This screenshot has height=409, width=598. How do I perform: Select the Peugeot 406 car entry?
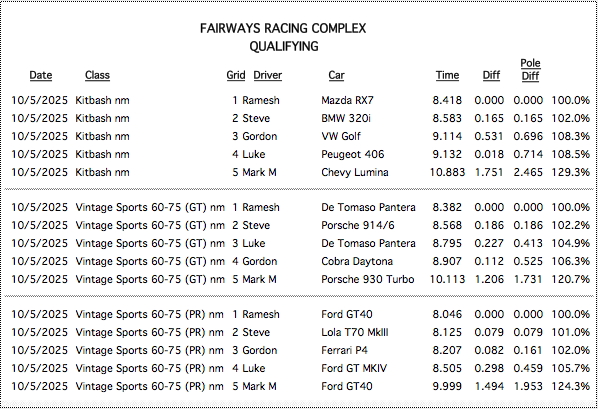coord(353,155)
